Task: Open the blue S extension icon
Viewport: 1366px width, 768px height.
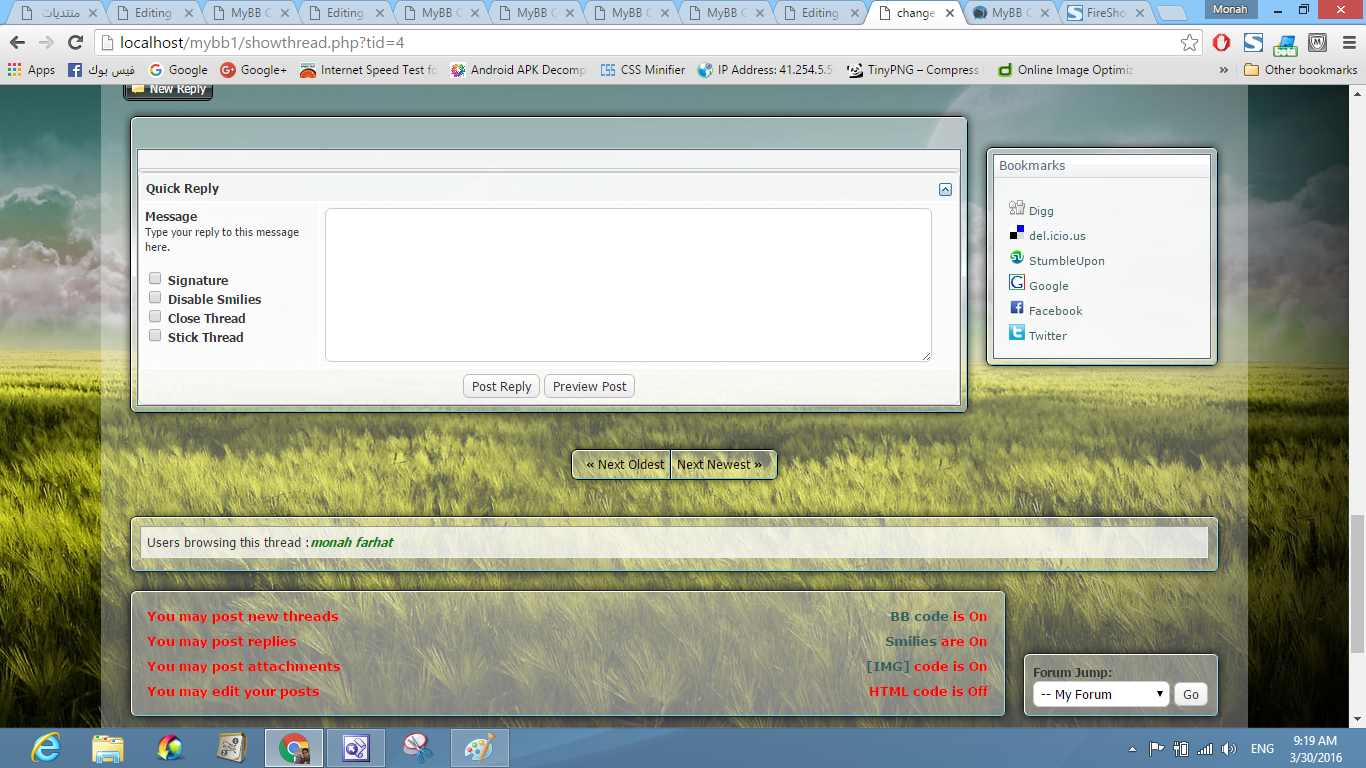Action: click(x=1253, y=43)
